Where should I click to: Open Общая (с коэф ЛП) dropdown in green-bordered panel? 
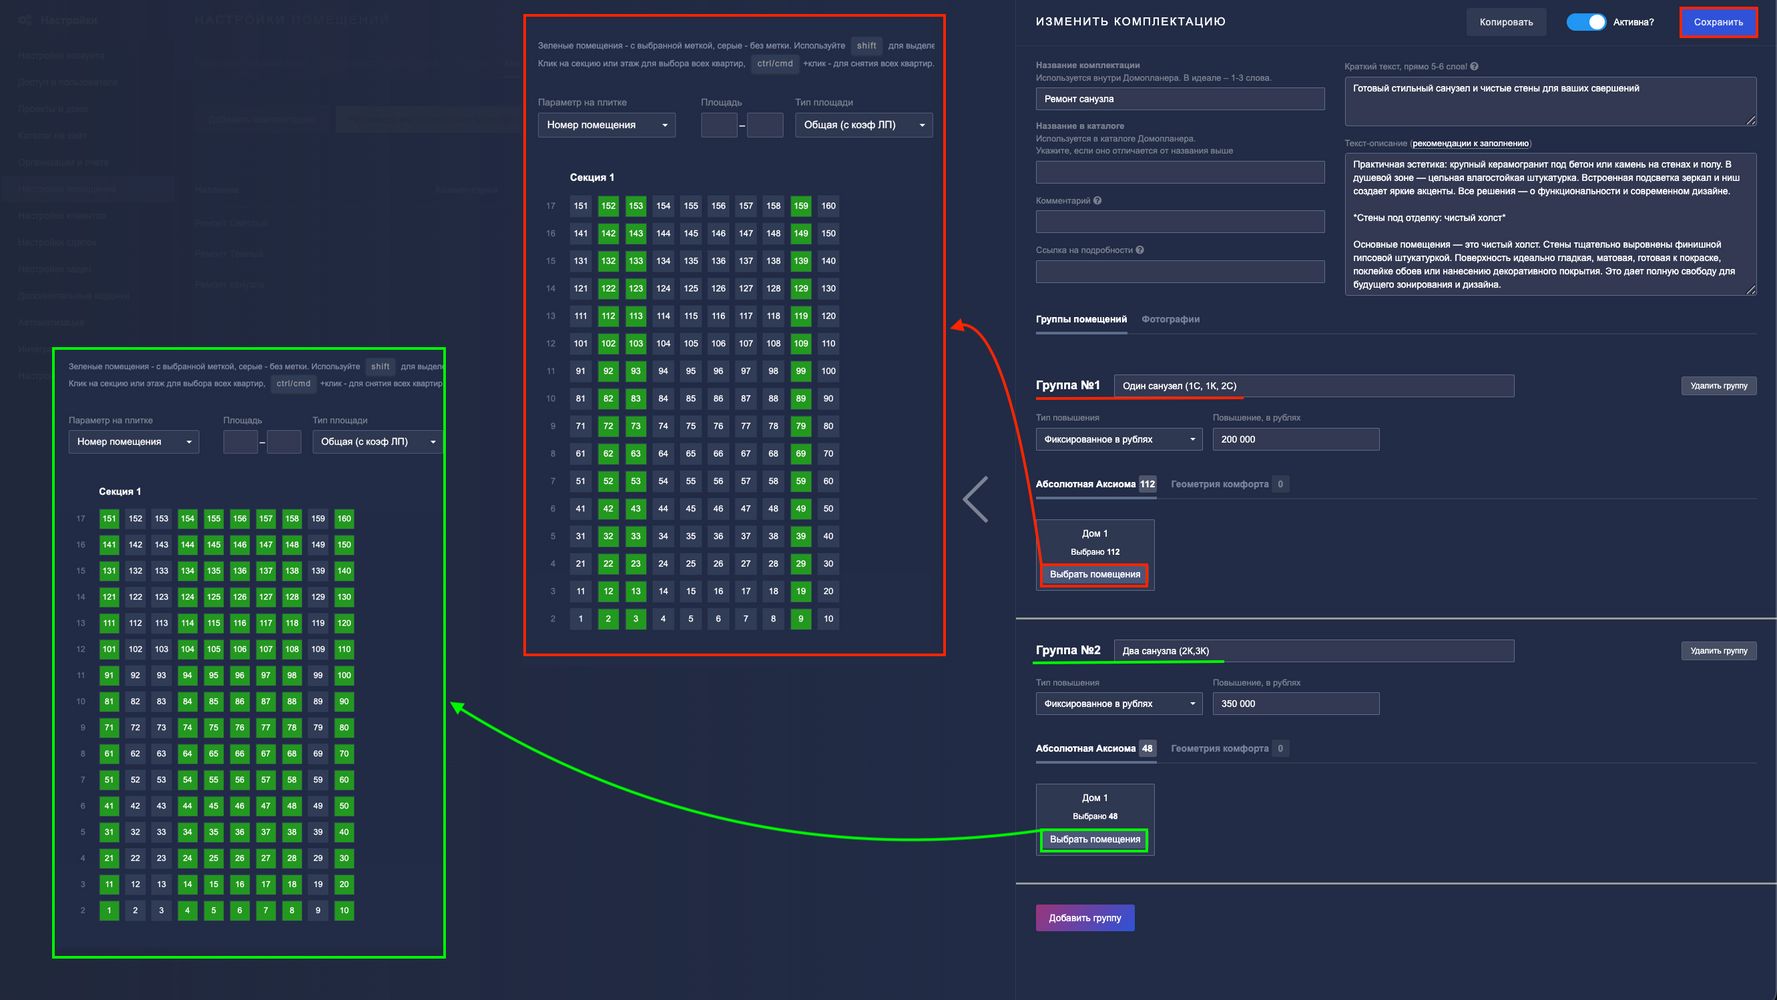[x=377, y=442]
